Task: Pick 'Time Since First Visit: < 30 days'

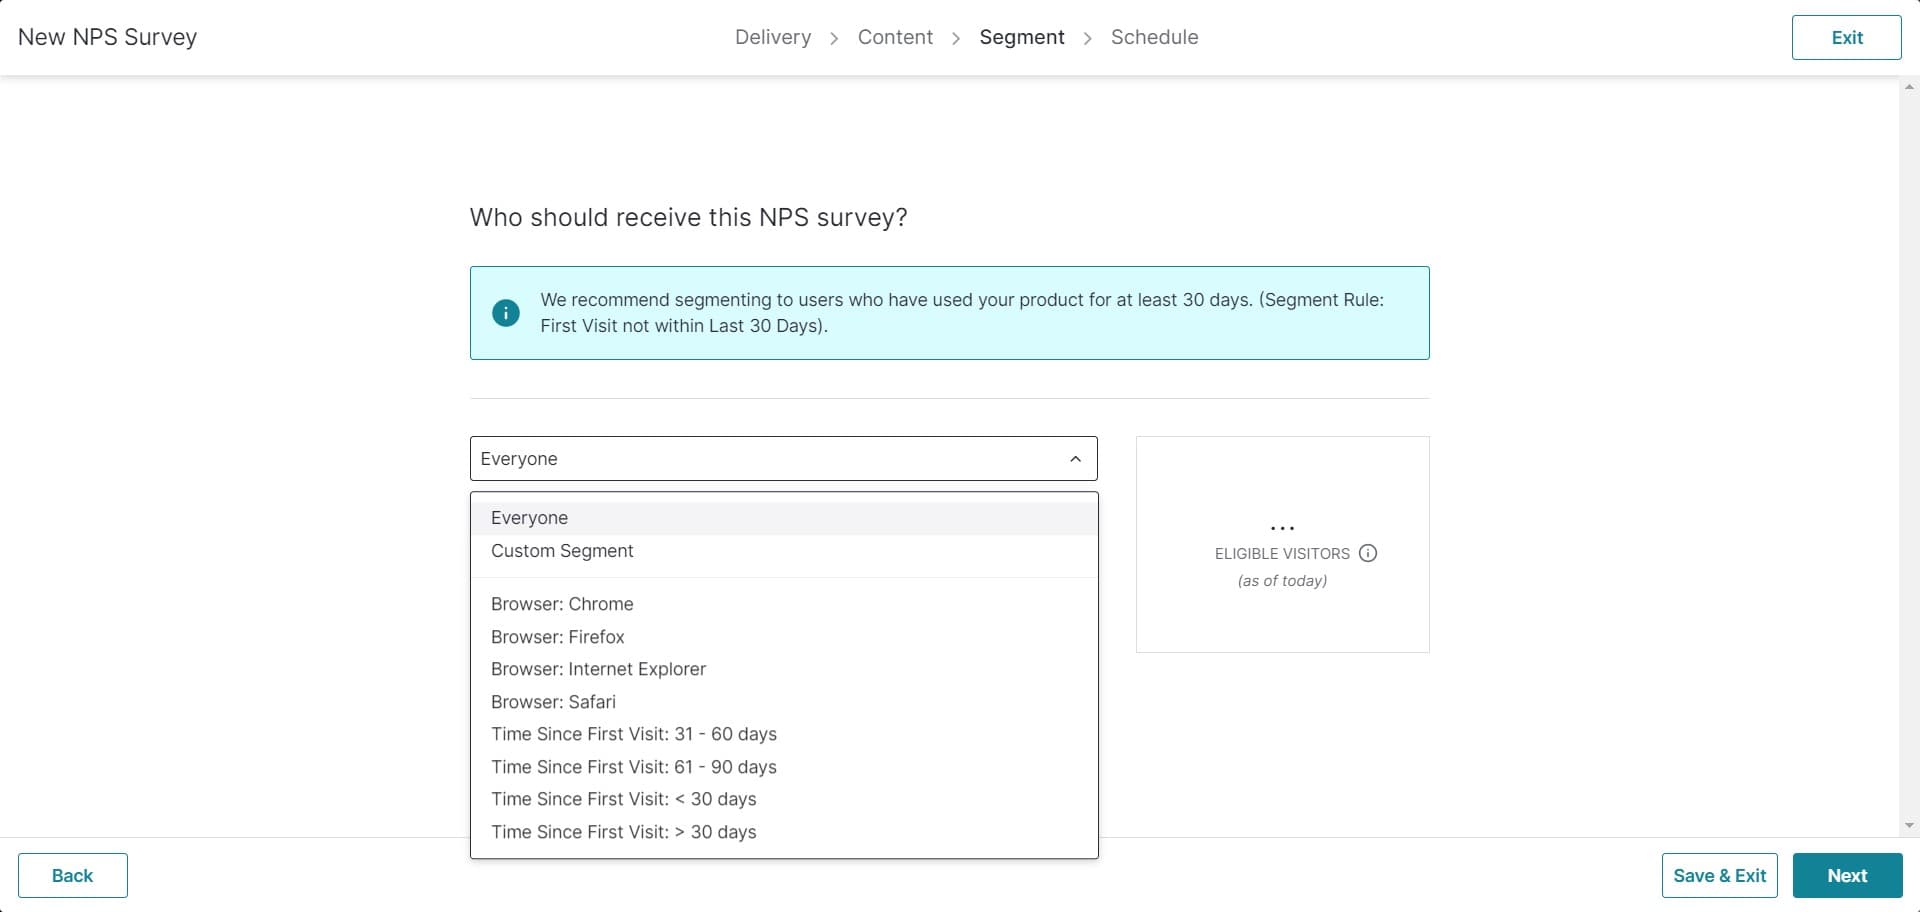Action: pos(623,799)
